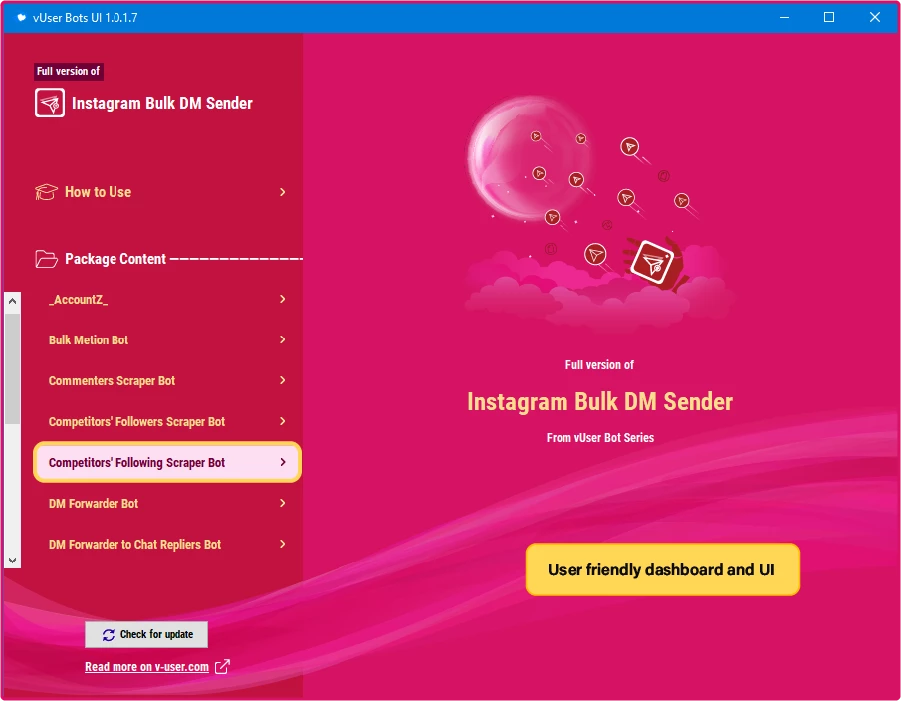901x701 pixels.
Task: Expand DM Forwarder to Chat Repliers chevron
Action: click(282, 544)
